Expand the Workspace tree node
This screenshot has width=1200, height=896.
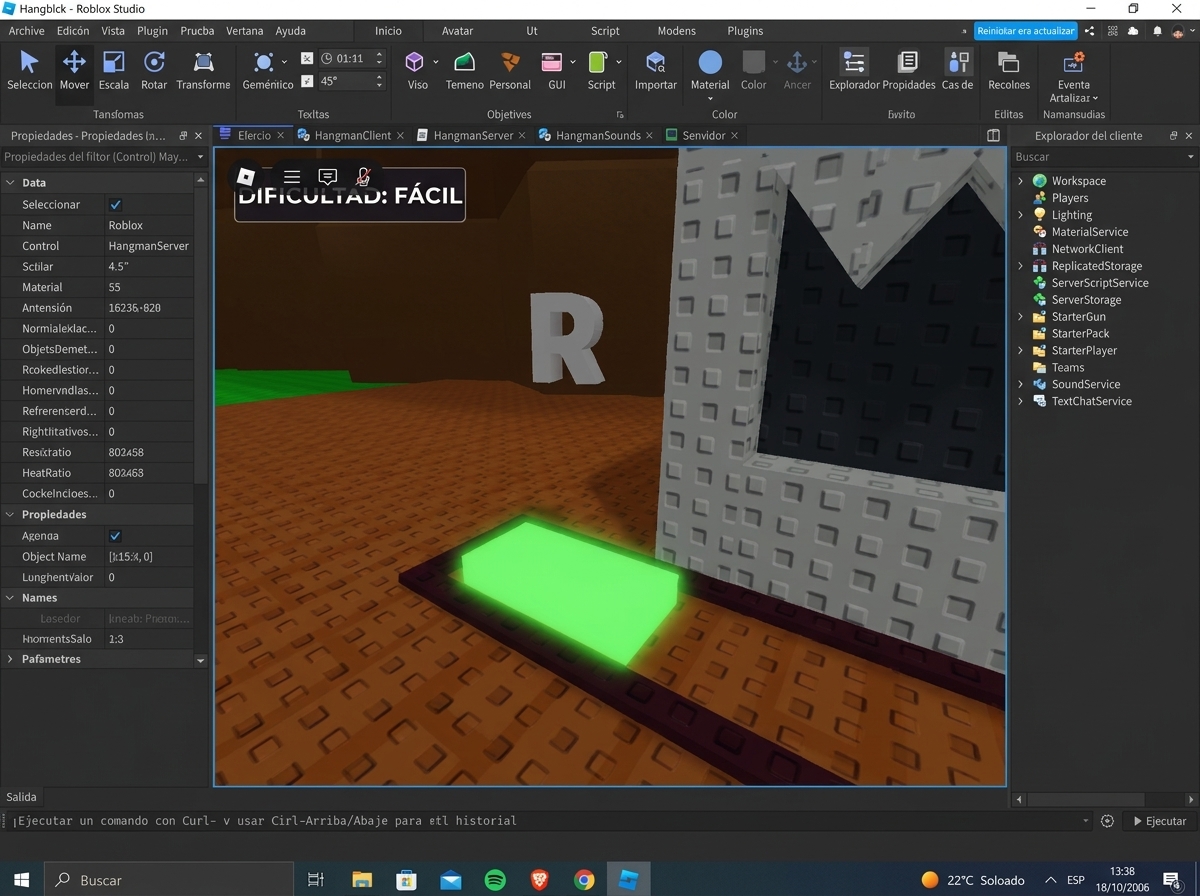click(1021, 181)
